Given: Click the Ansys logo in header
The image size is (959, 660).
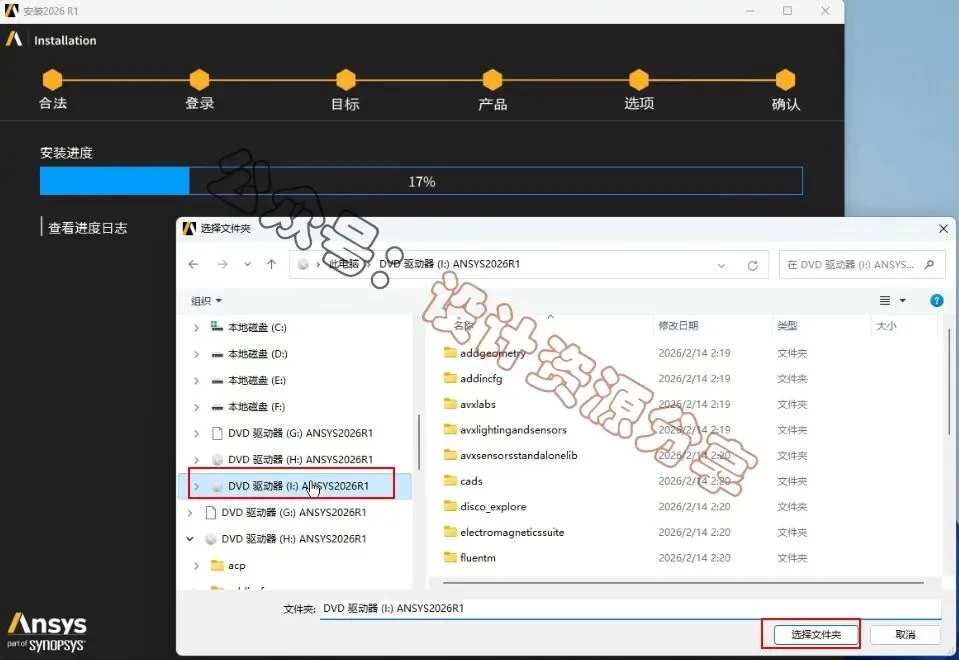Looking at the screenshot, I should pyautogui.click(x=14, y=40).
